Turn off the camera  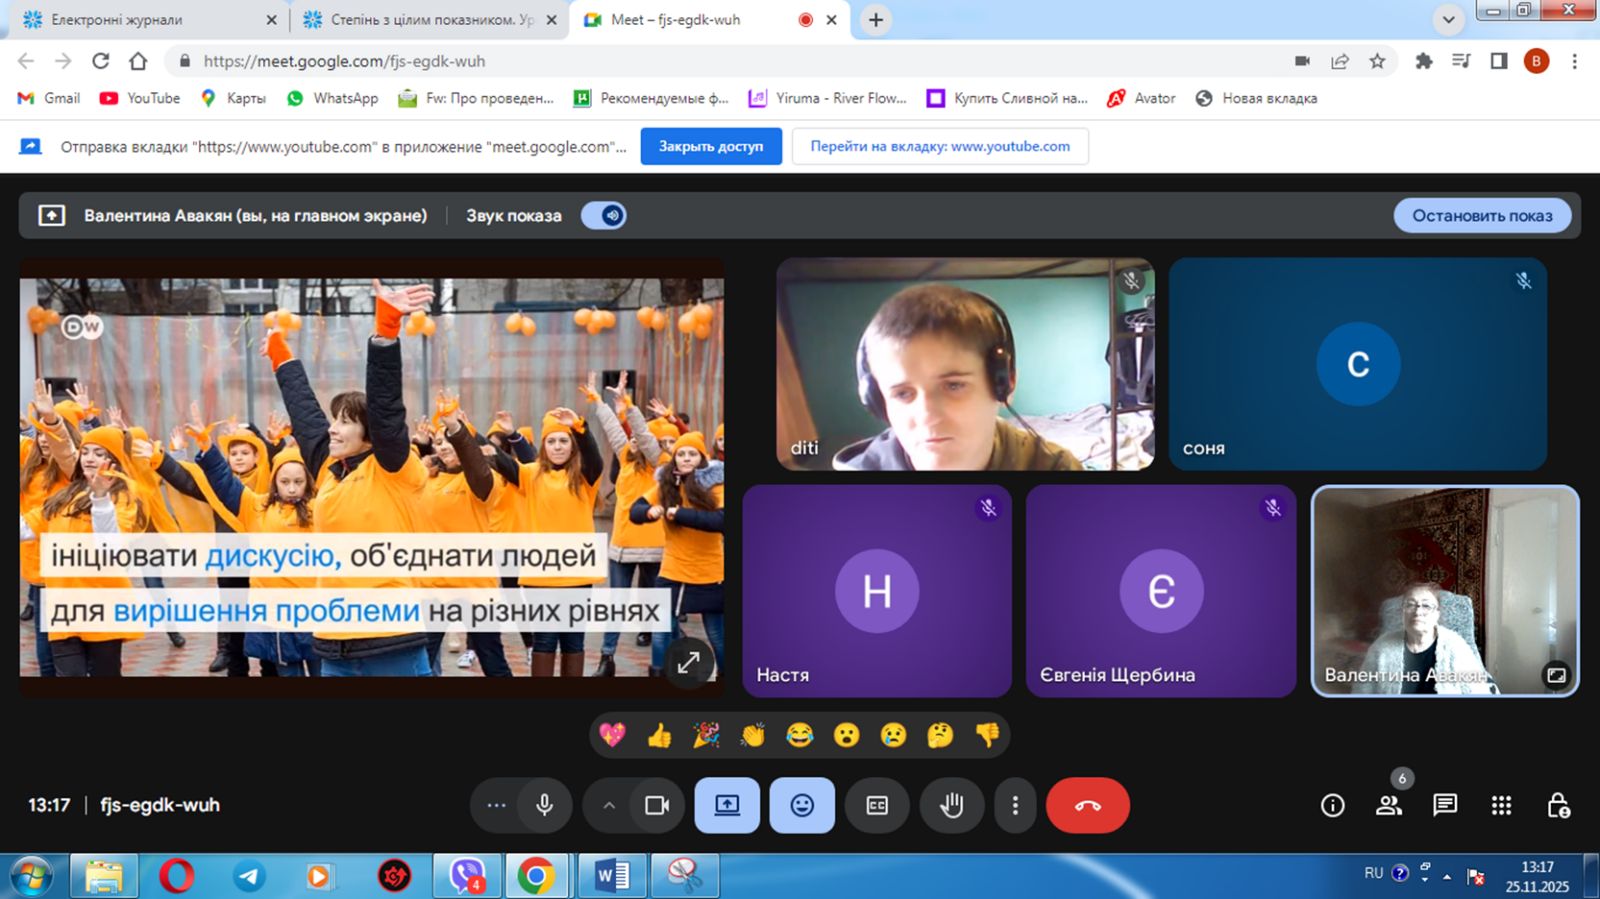click(x=657, y=805)
